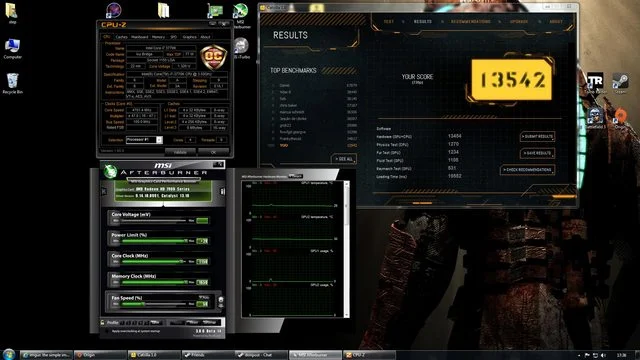Open the About tab in CPU-Z

(x=205, y=37)
